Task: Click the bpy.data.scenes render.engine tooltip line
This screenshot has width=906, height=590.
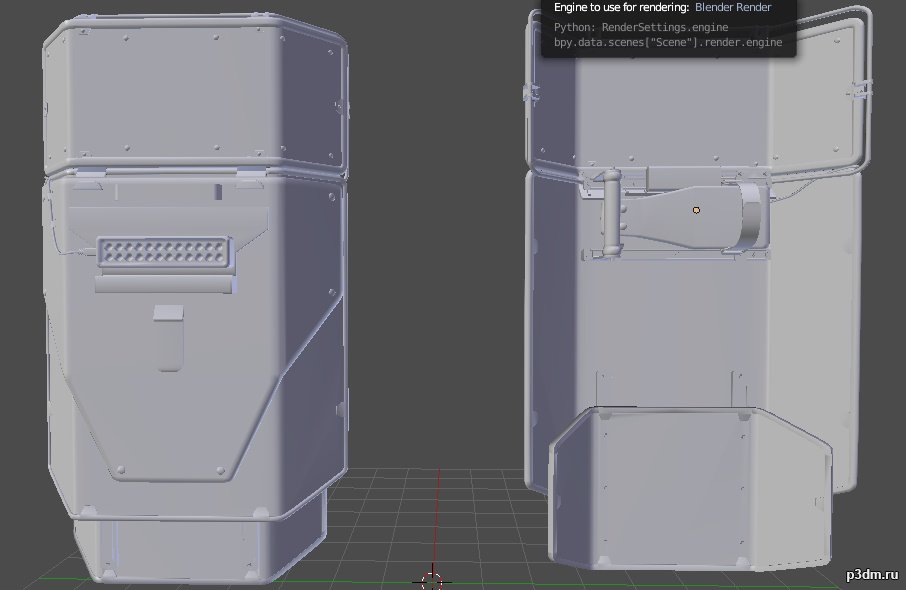Action: pyautogui.click(x=668, y=42)
